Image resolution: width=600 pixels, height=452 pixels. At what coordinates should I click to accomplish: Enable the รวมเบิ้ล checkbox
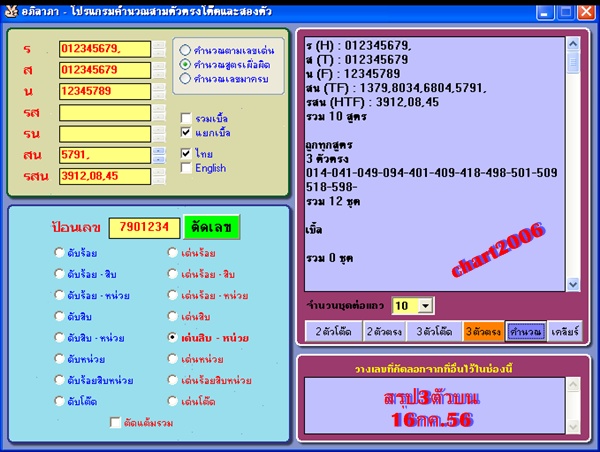point(186,118)
